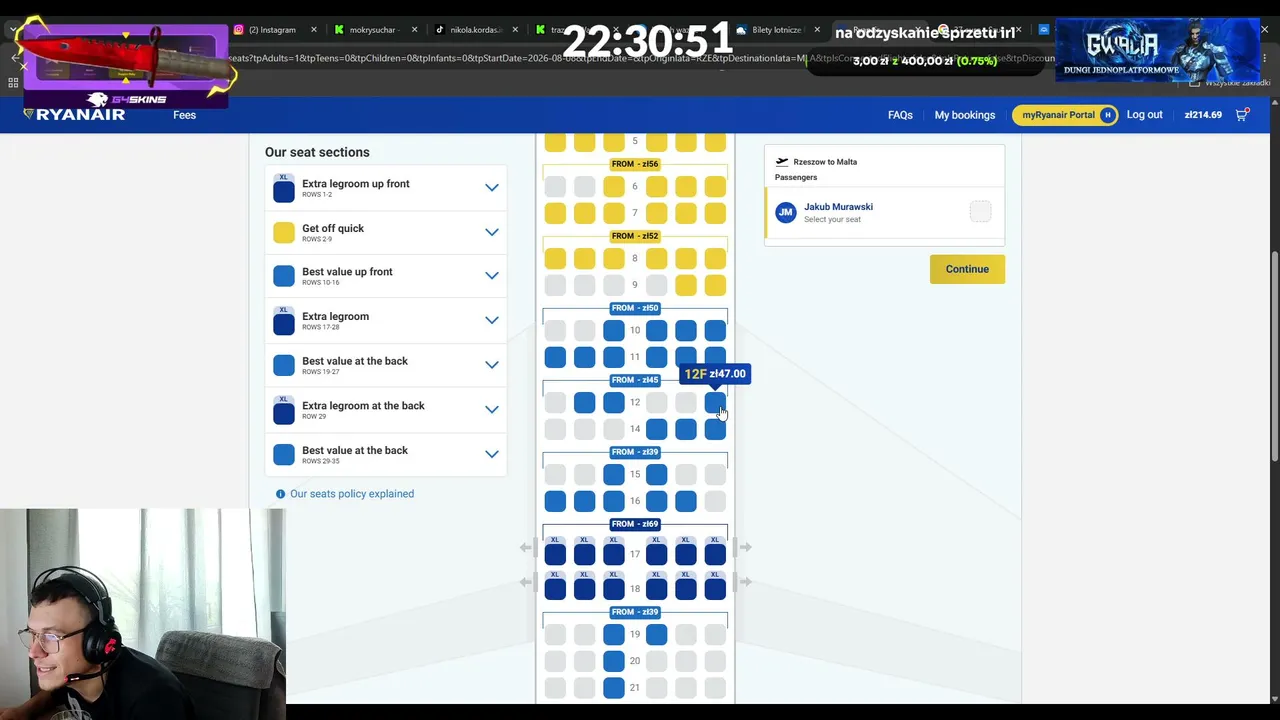
Task: Pick seat 16E in row 16
Action: [685, 501]
